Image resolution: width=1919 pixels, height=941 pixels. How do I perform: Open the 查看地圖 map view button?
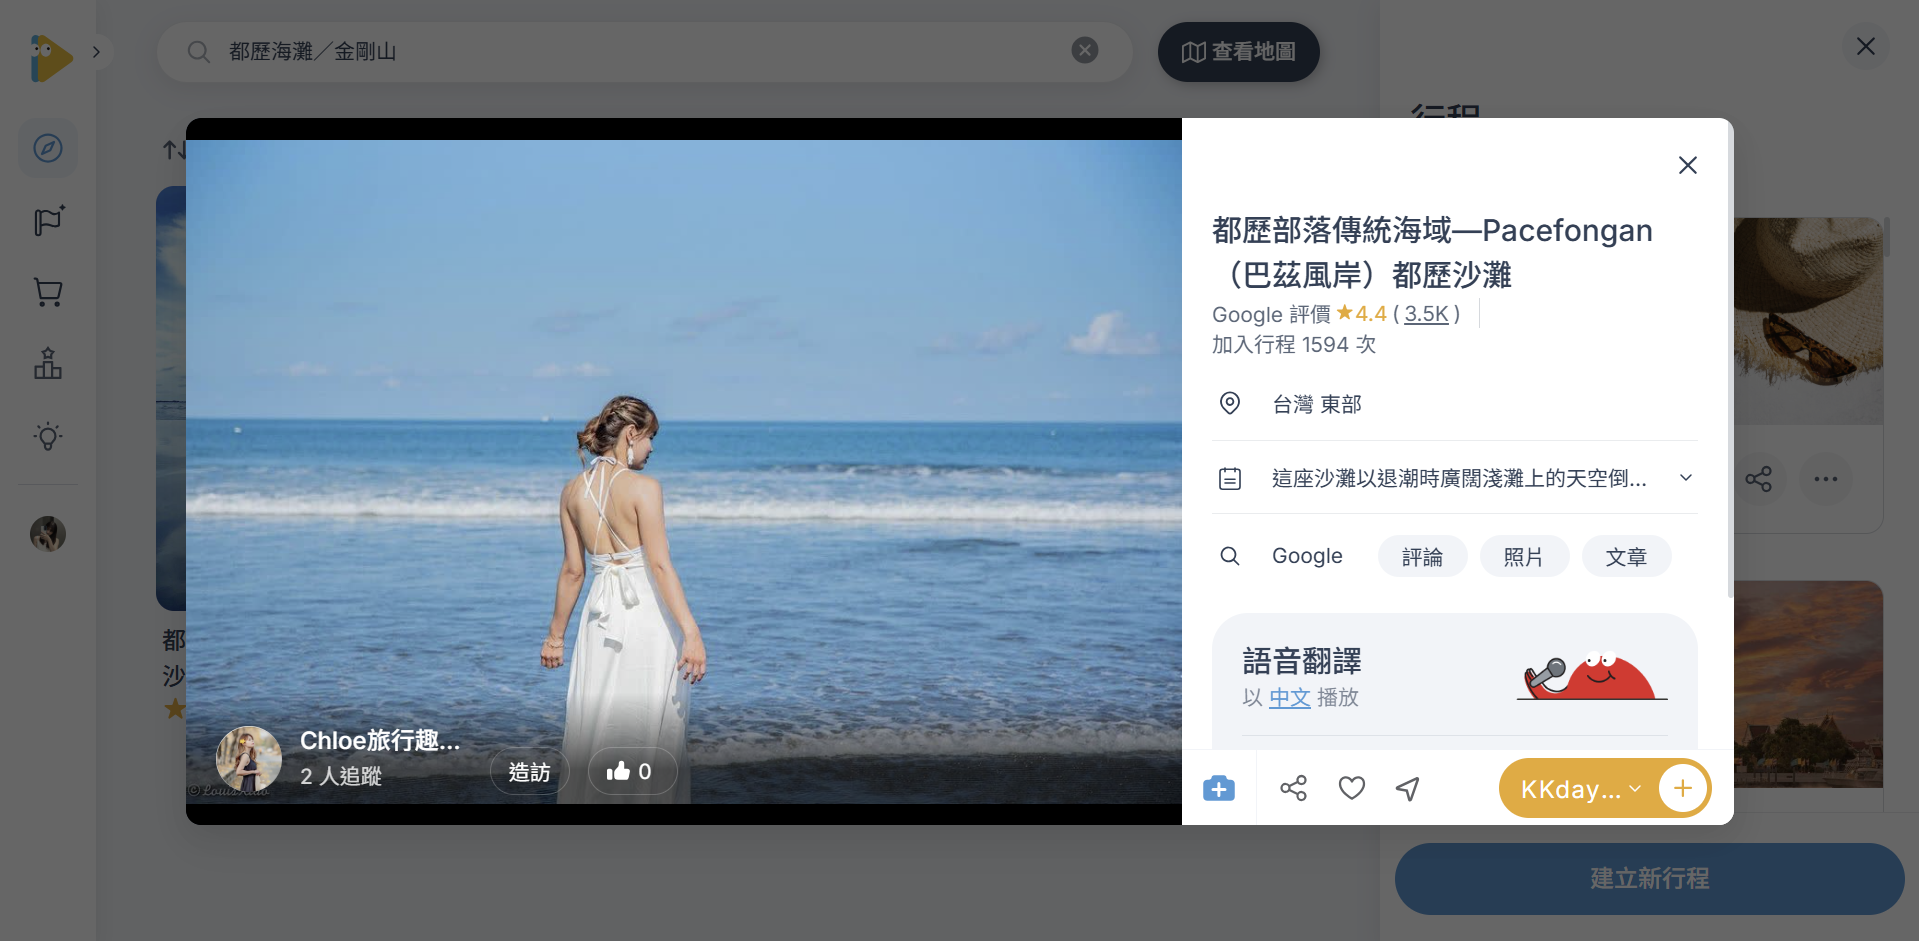click(1238, 51)
